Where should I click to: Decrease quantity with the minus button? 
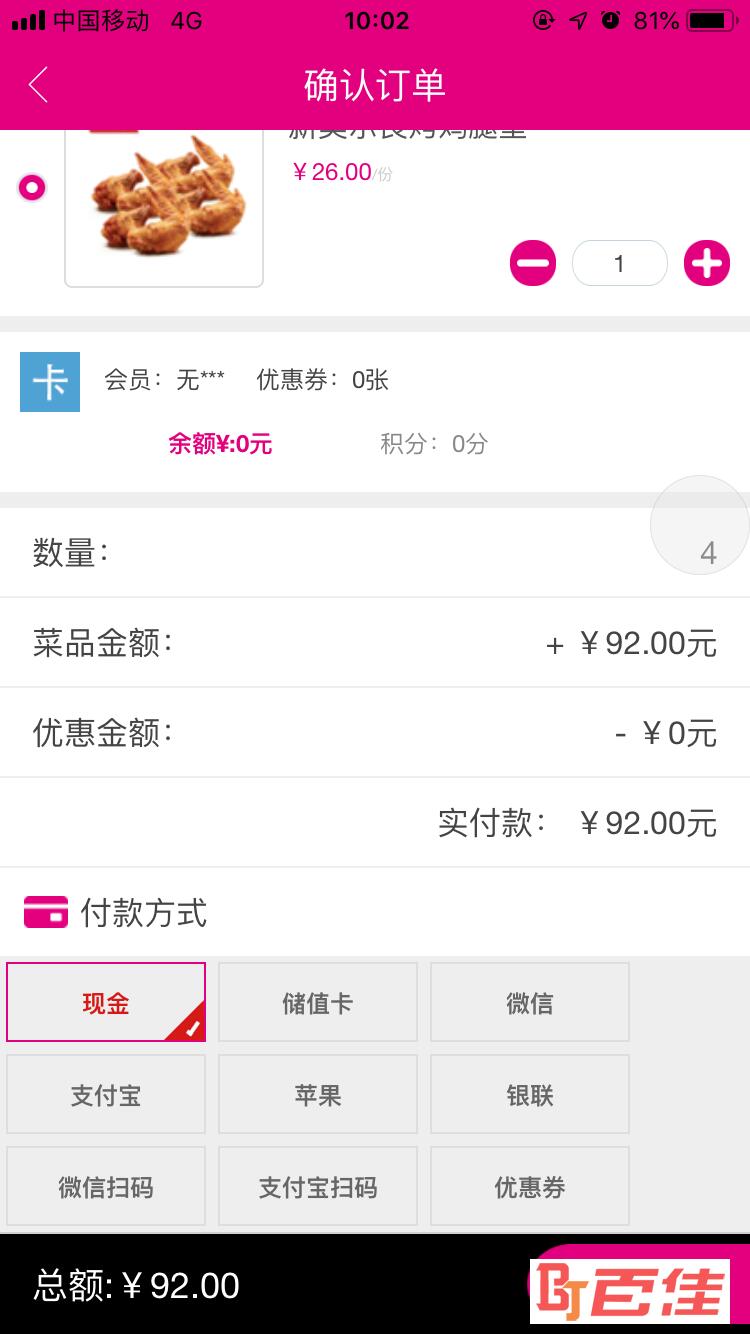pos(532,264)
